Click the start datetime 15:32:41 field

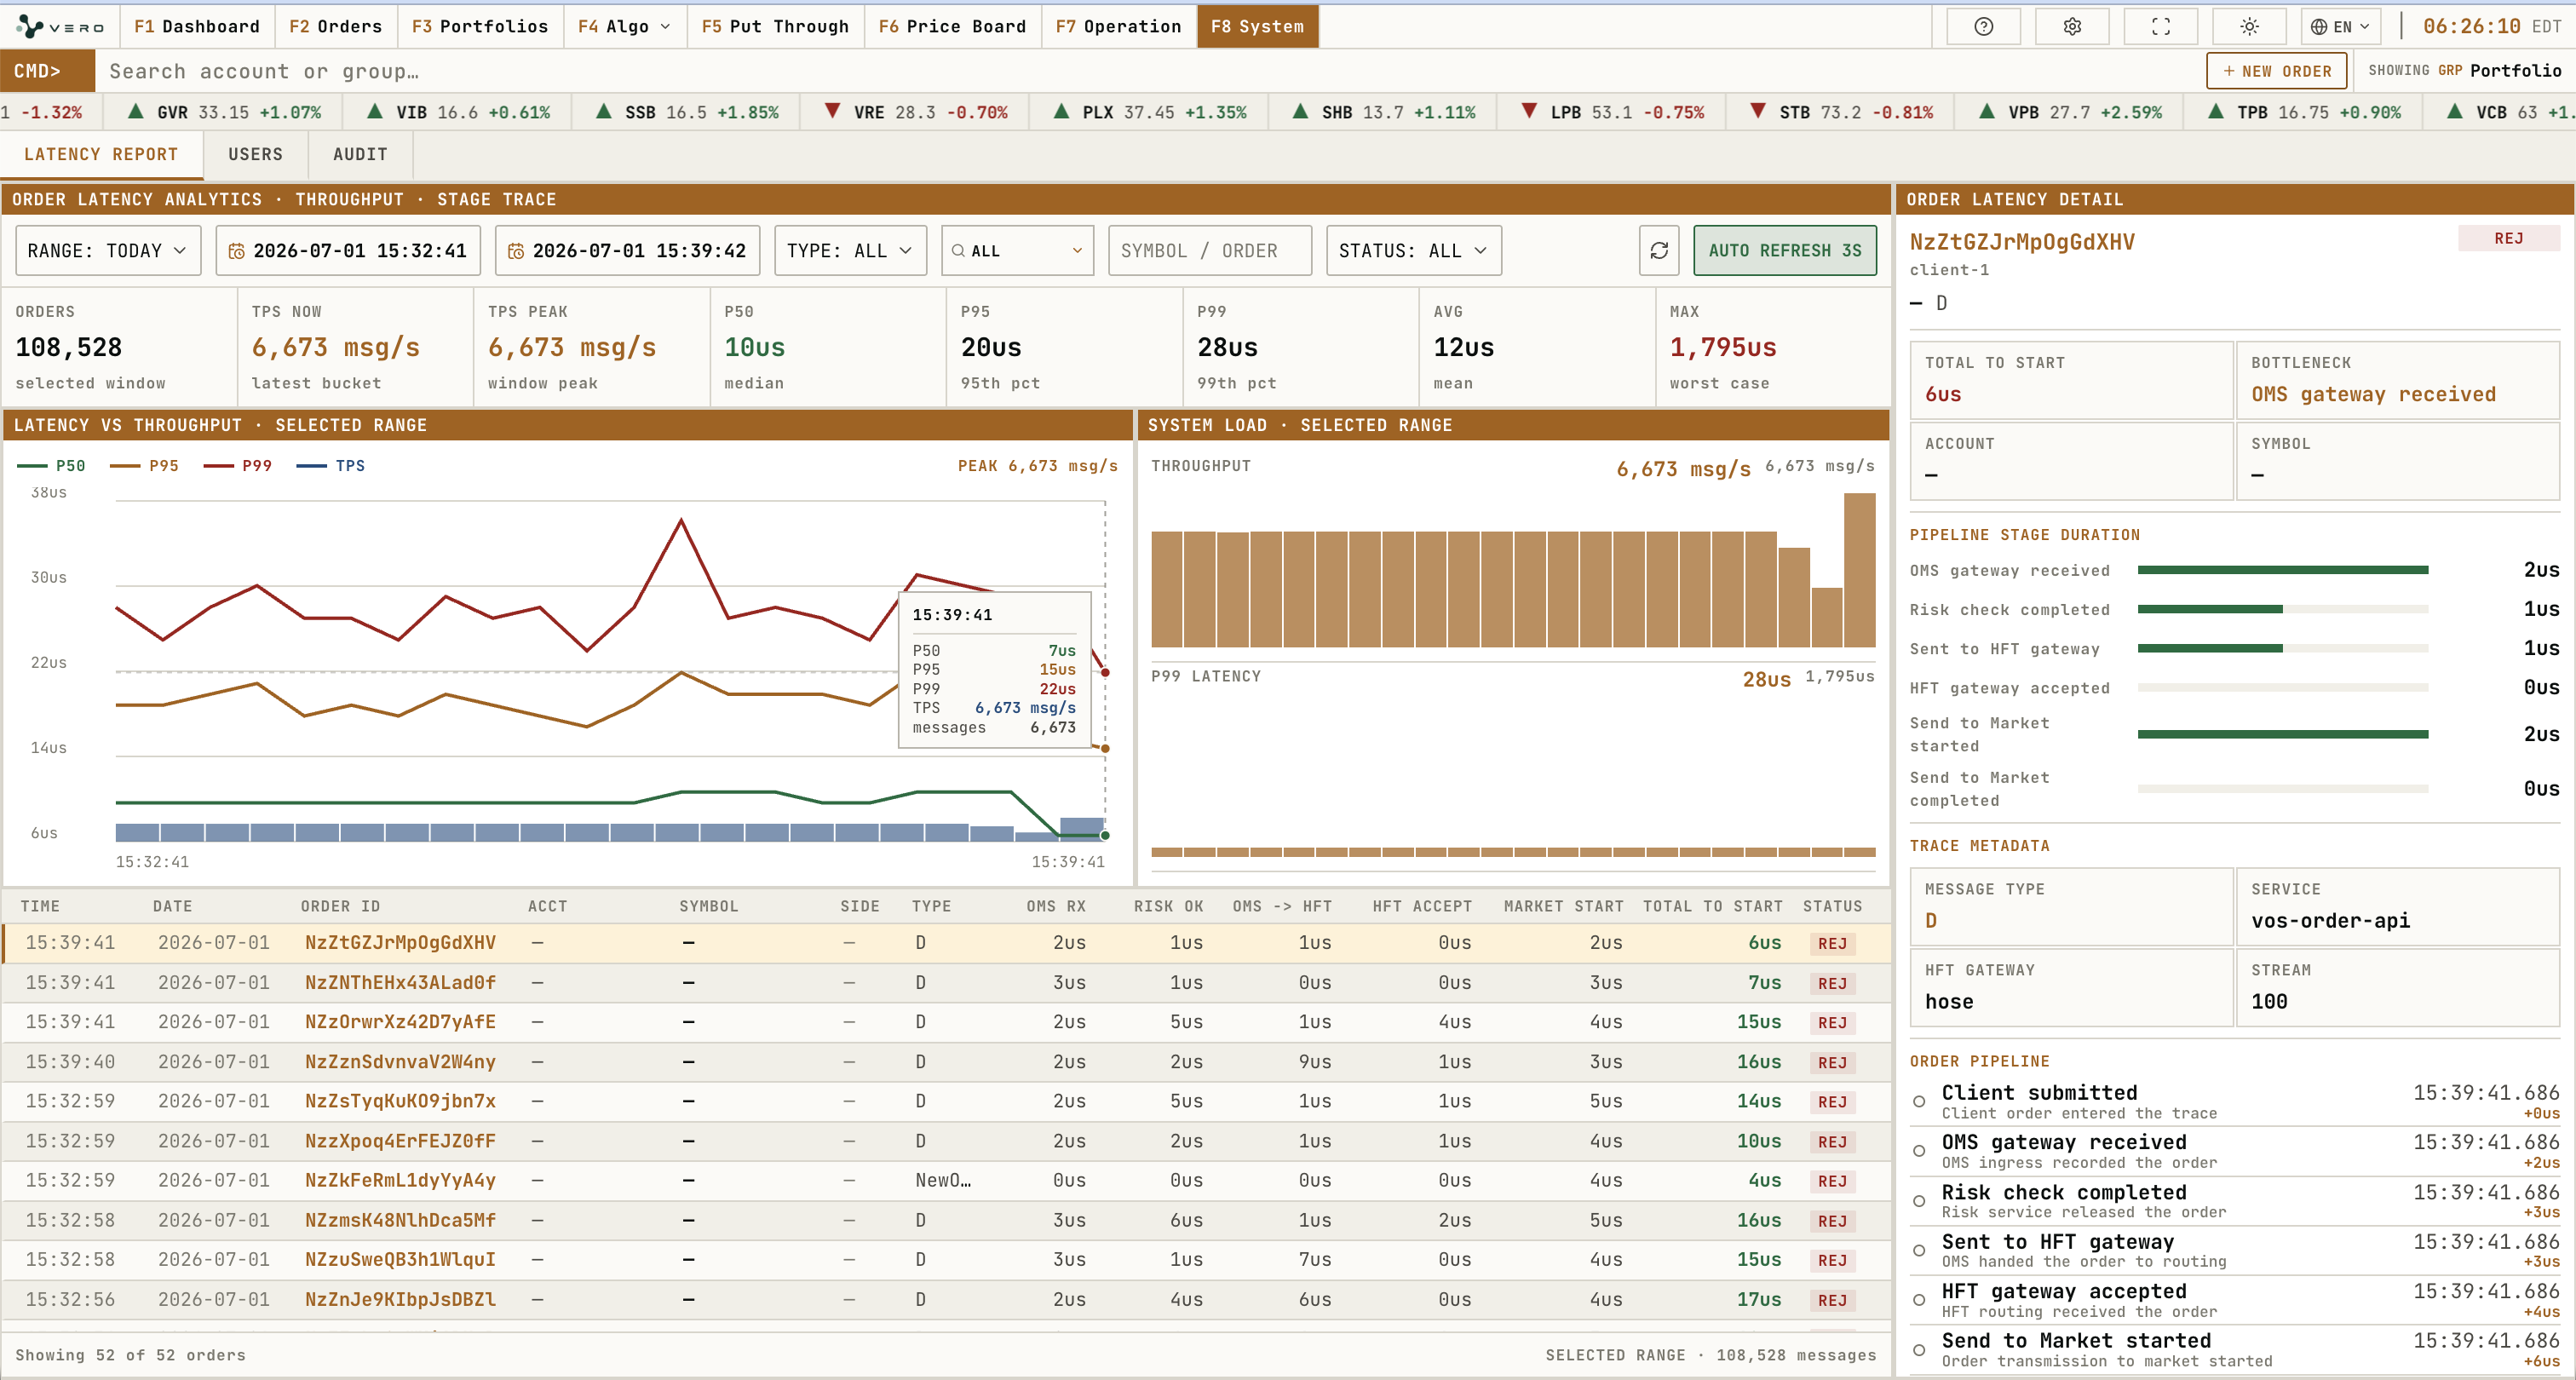[x=348, y=250]
